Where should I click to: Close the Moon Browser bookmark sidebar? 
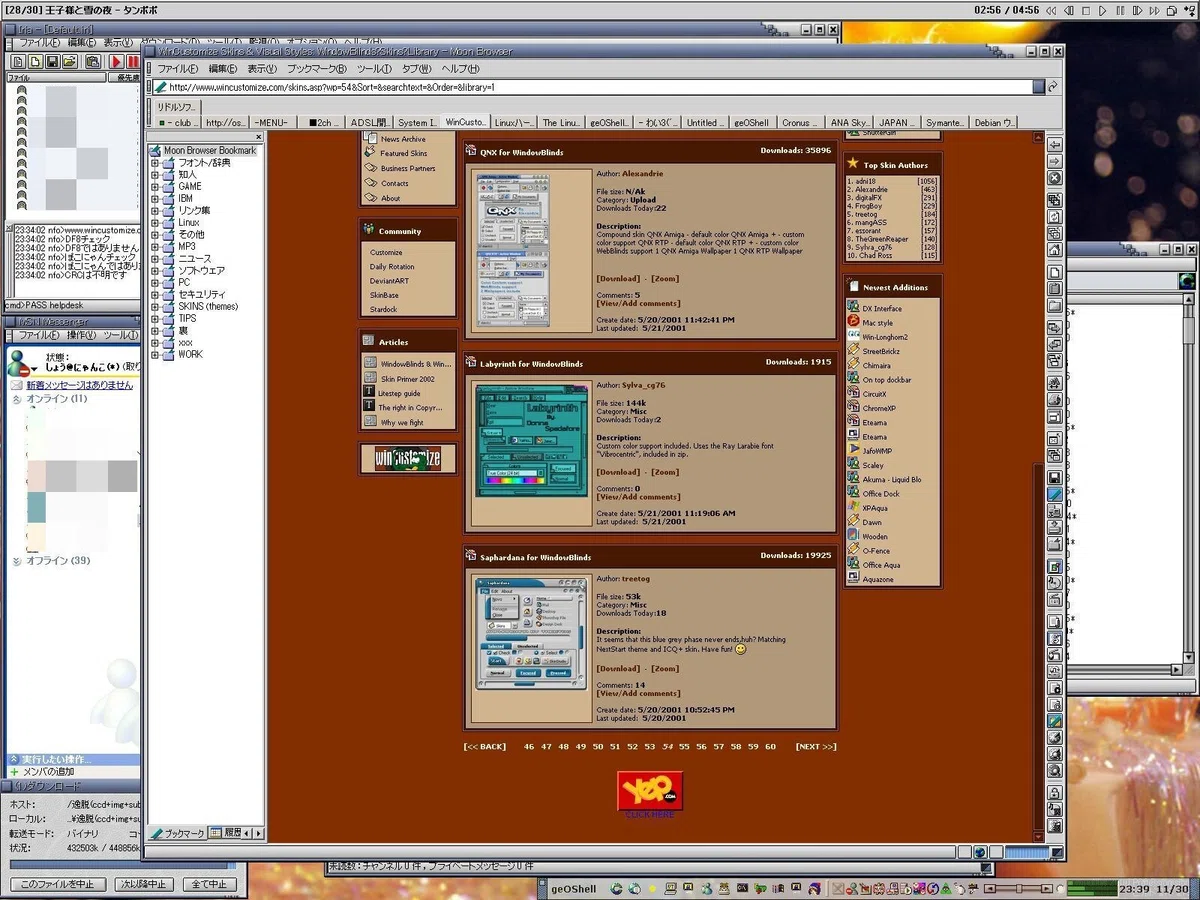tap(258, 137)
